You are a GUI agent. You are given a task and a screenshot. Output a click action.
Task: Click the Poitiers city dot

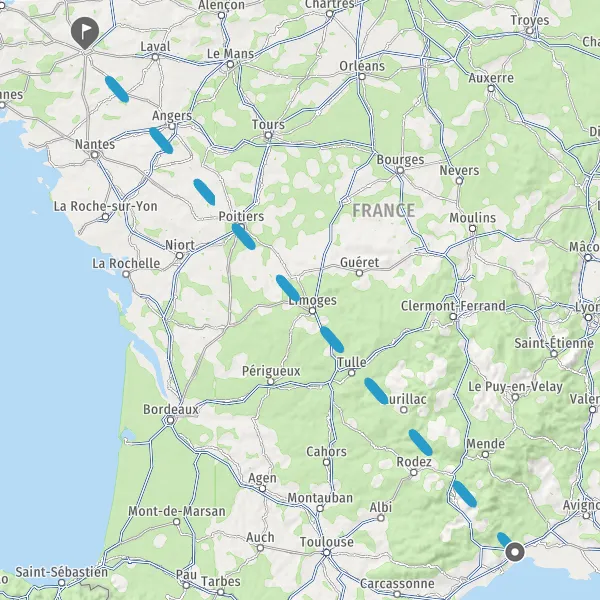[241, 227]
